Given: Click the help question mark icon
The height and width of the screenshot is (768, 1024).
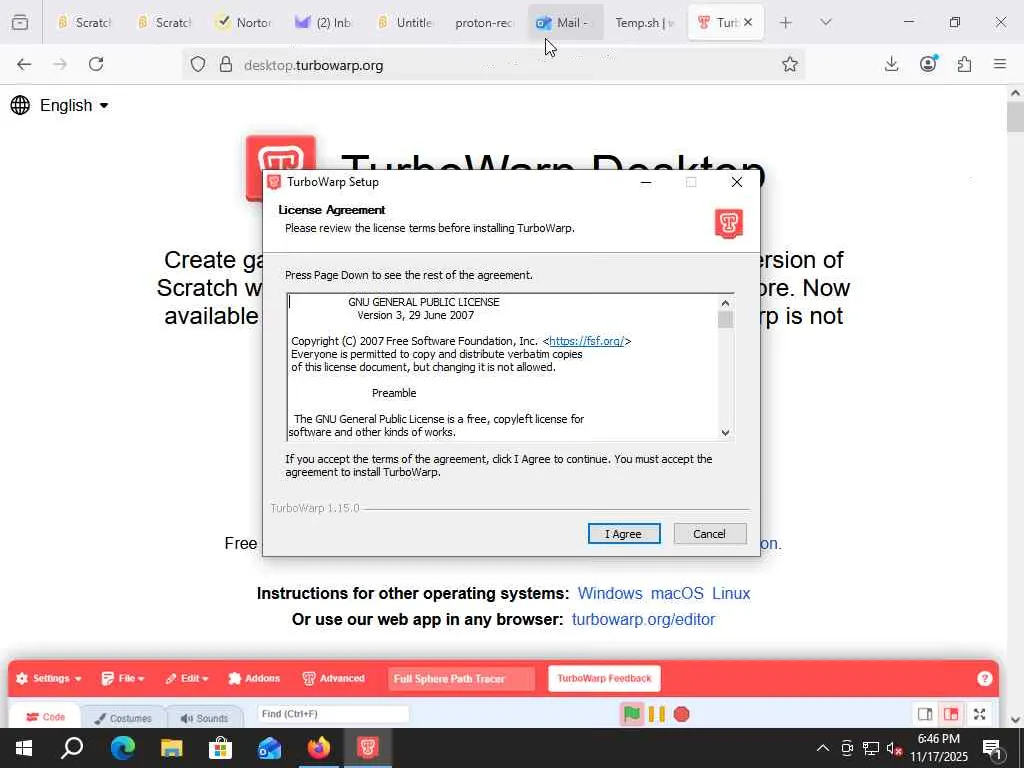Looking at the screenshot, I should point(985,679).
